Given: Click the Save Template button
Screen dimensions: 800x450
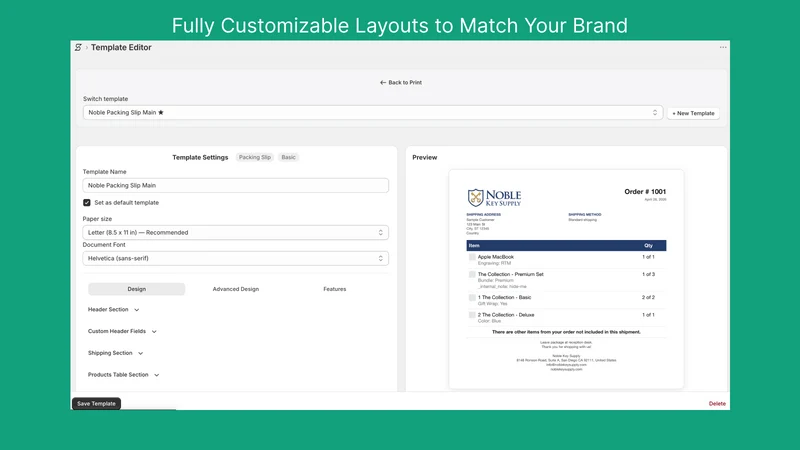Looking at the screenshot, I should point(96,404).
